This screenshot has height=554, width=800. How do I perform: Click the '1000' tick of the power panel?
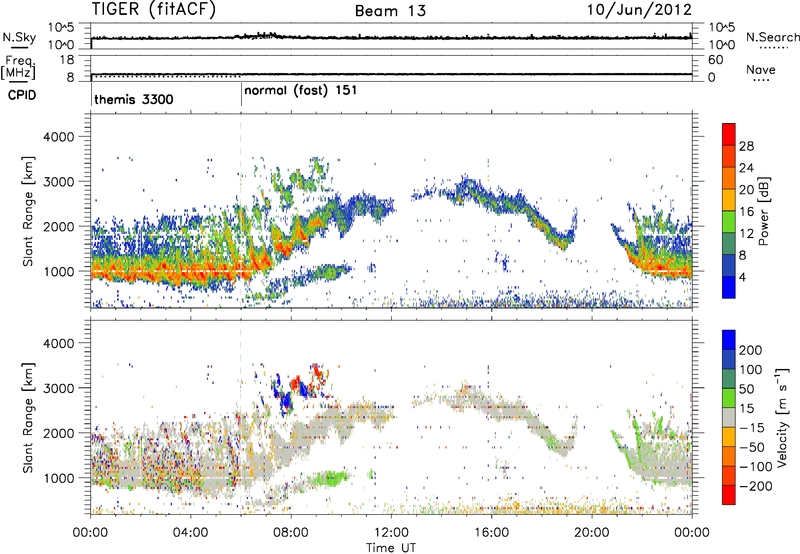(x=58, y=271)
